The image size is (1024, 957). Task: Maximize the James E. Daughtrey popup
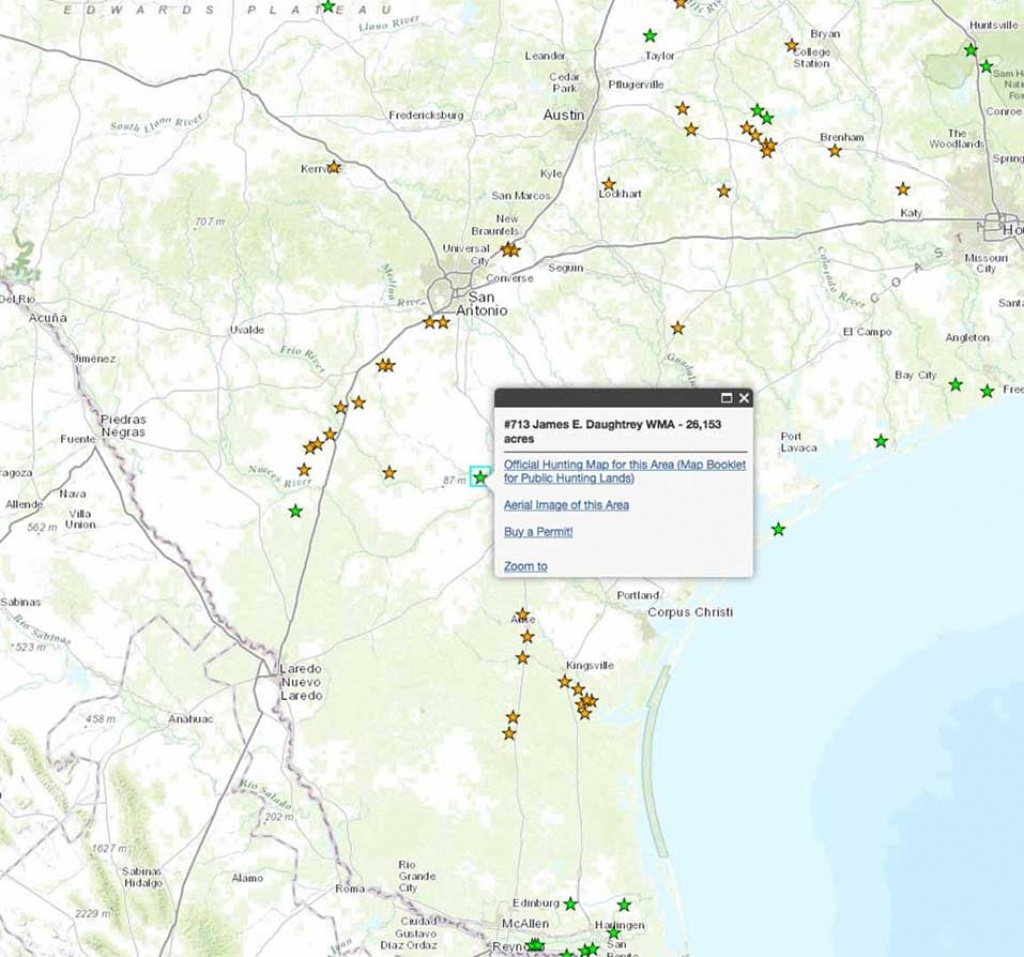pyautogui.click(x=727, y=397)
